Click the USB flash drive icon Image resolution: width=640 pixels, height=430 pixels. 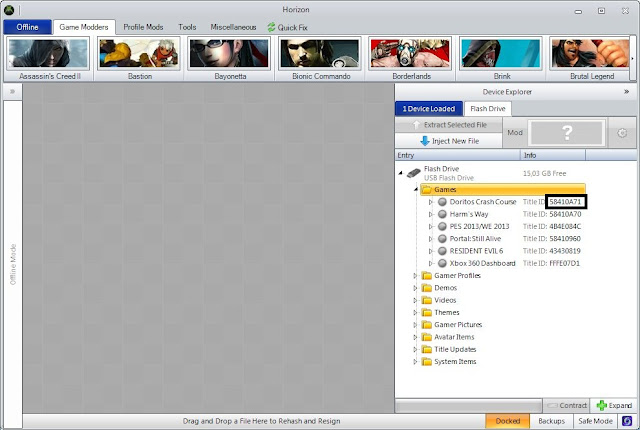coord(413,173)
